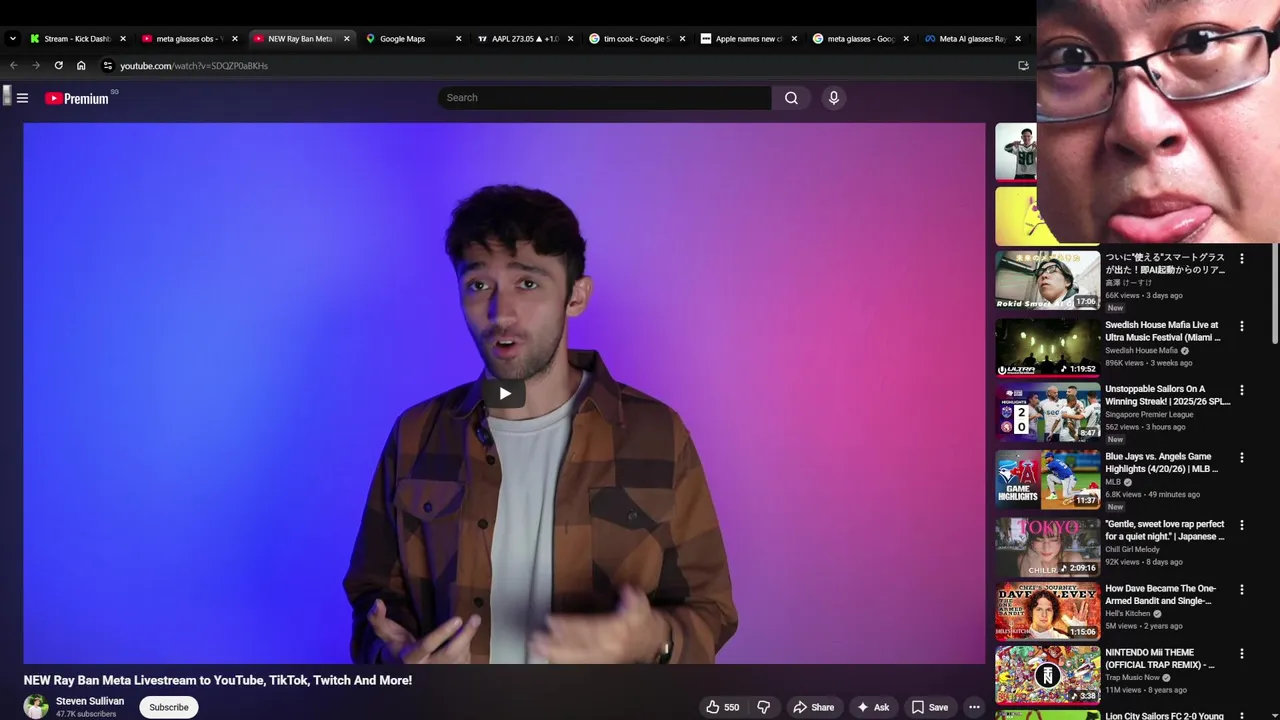Viewport: 1280px width, 720px height.
Task: Switch to meta glasses - Google tab
Action: pos(861,39)
